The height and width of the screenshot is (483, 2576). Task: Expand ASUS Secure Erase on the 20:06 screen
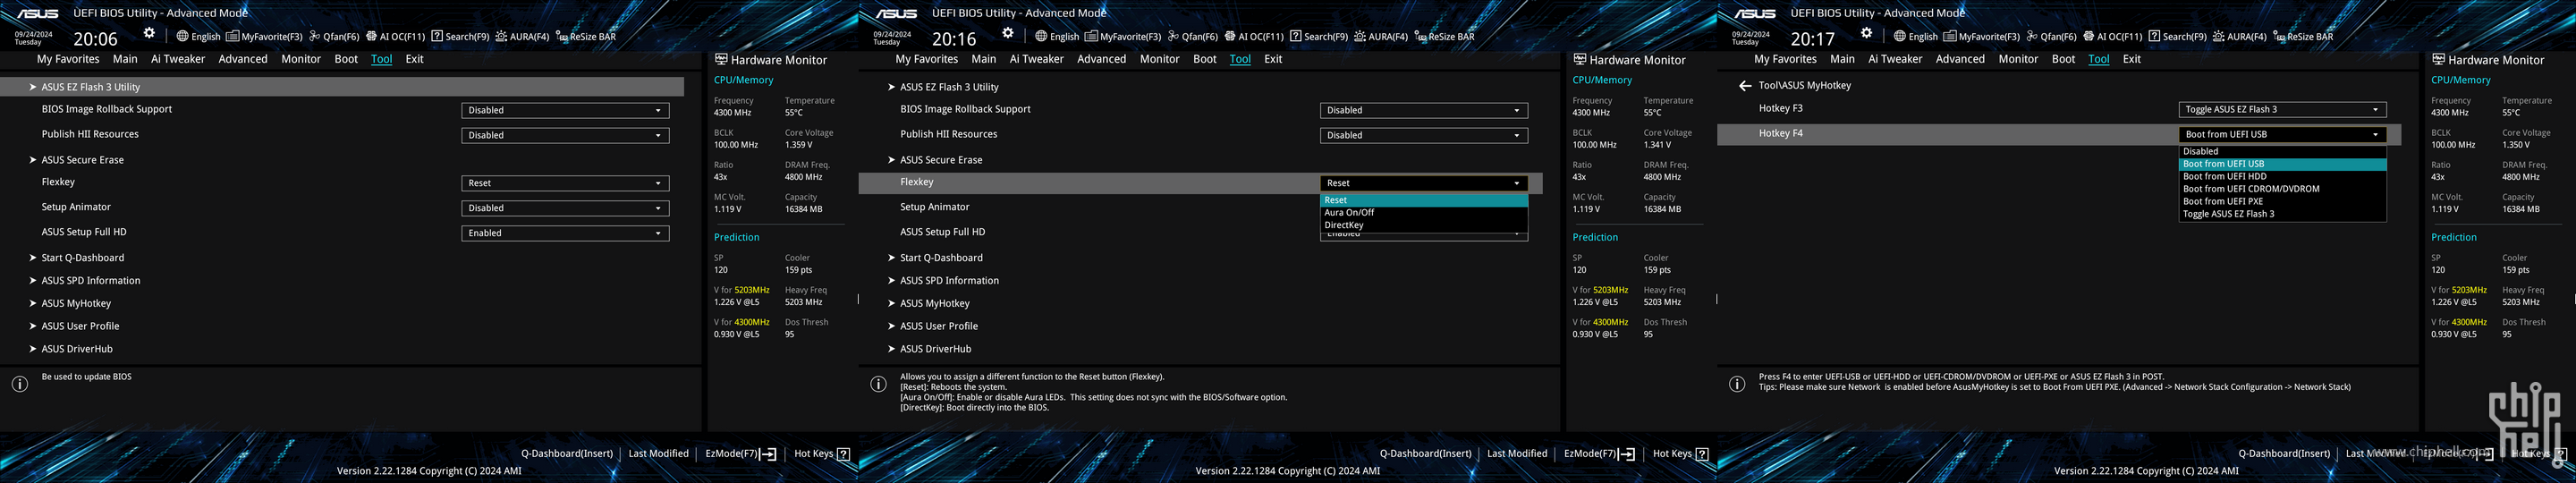tap(82, 160)
